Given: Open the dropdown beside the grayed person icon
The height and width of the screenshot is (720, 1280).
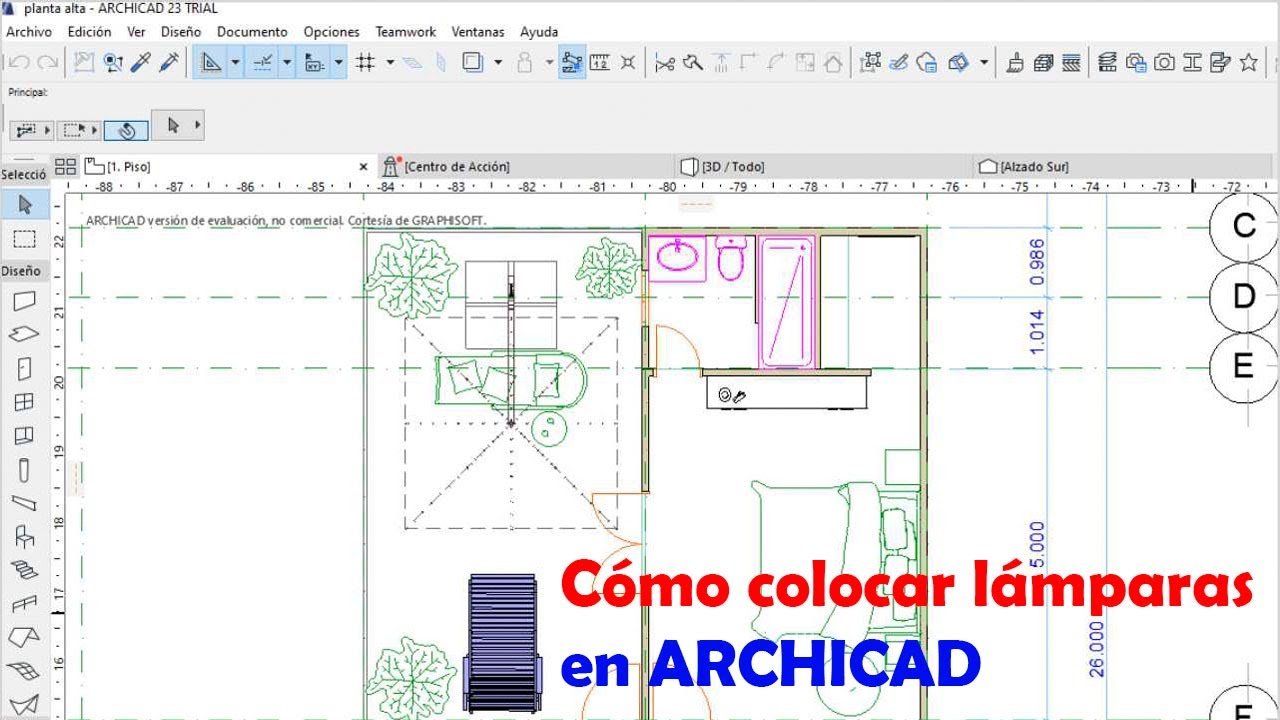Looking at the screenshot, I should (549, 62).
